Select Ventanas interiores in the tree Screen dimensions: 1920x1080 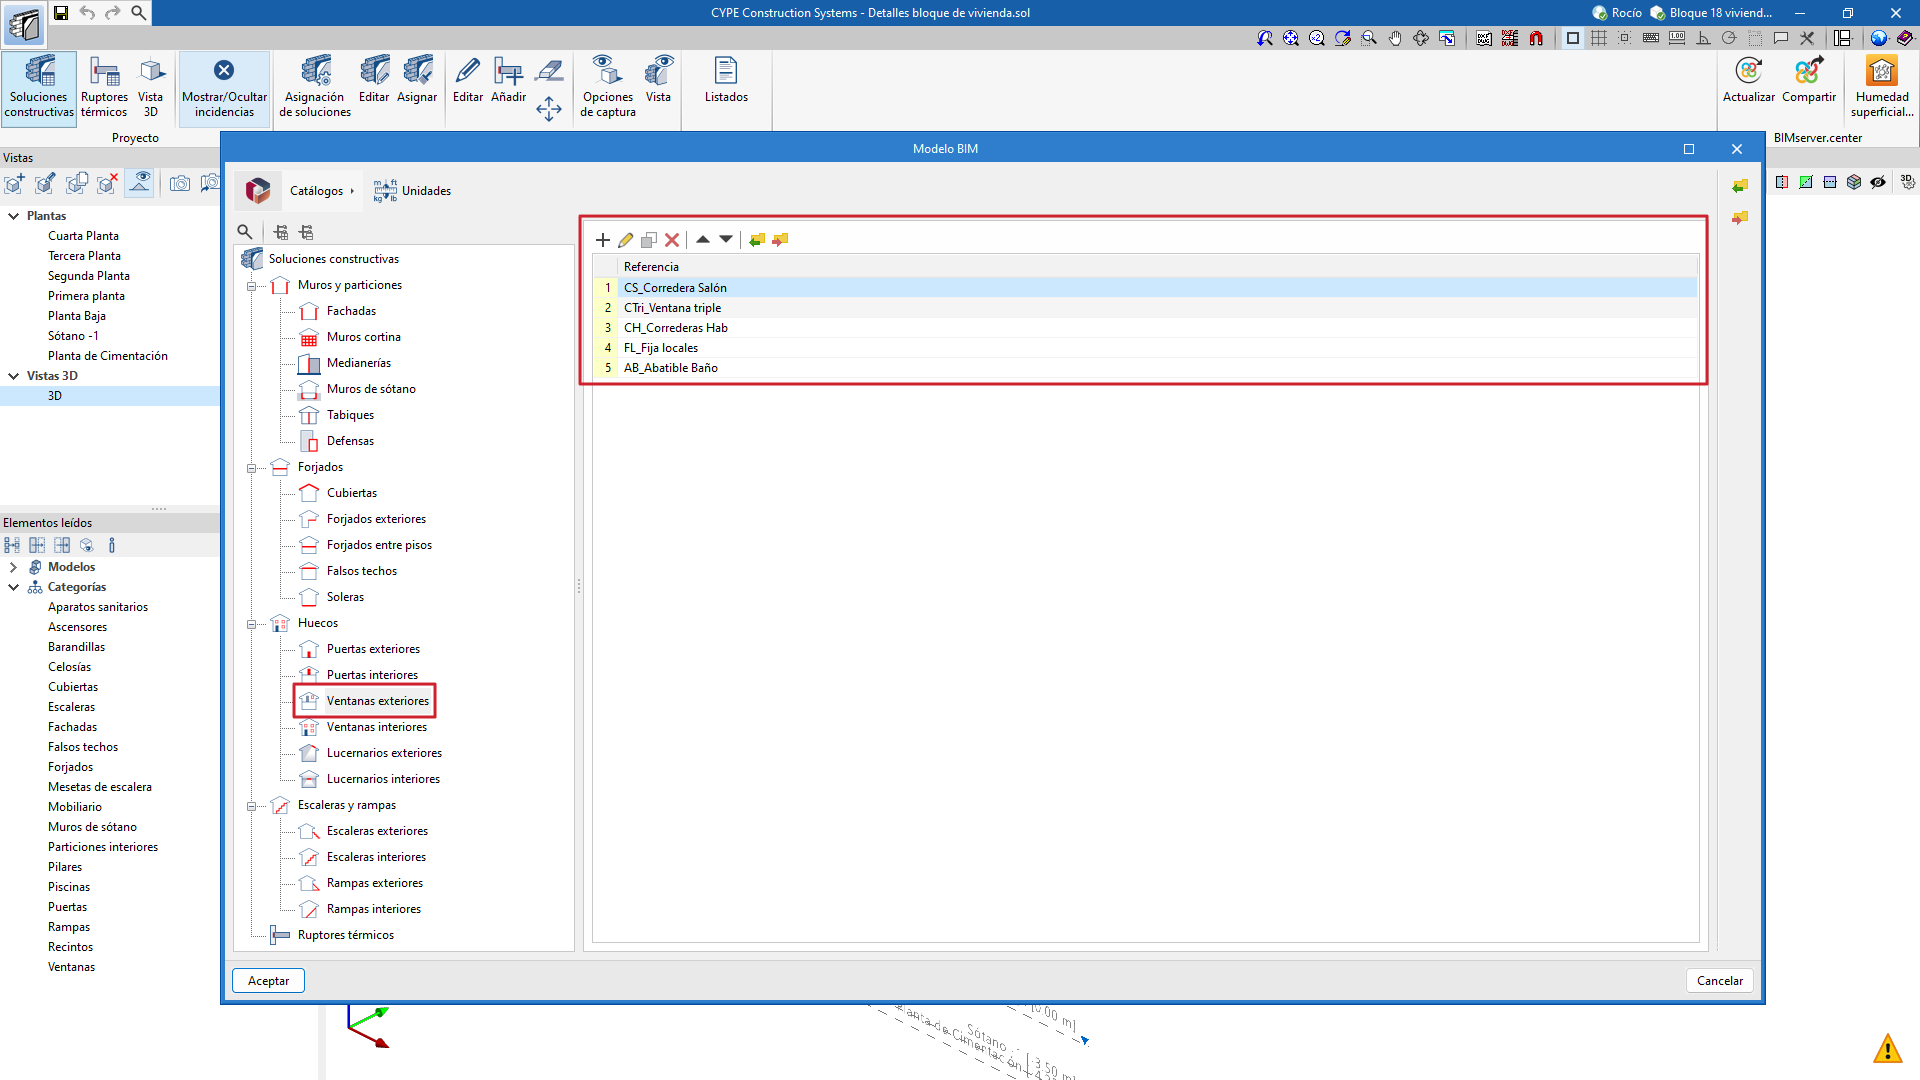click(376, 727)
